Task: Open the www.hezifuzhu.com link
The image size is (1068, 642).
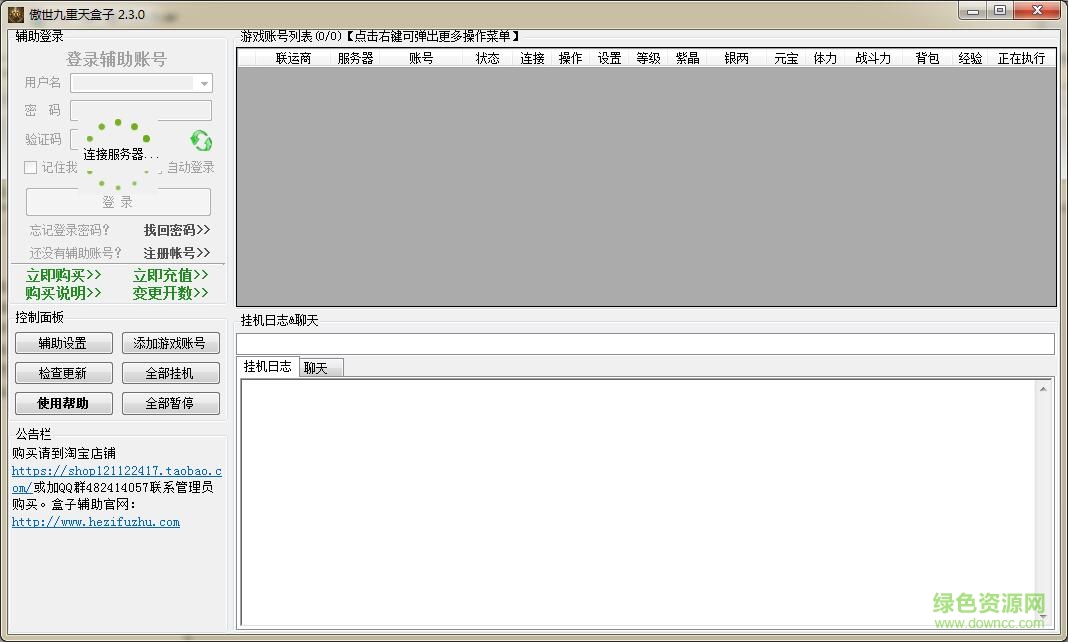Action: pos(96,522)
